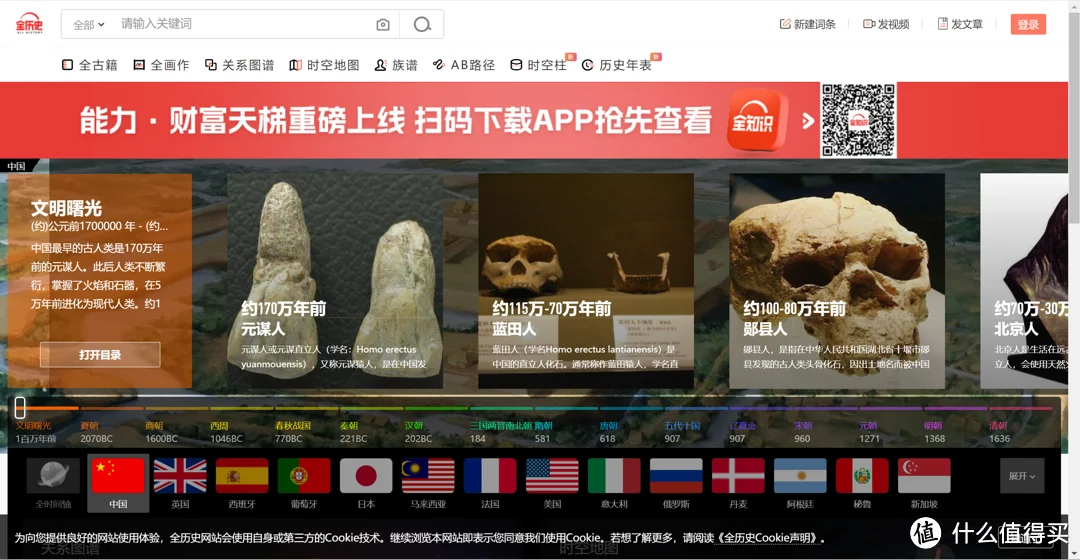
Task: Click the timeline slider handle
Action: (x=20, y=407)
